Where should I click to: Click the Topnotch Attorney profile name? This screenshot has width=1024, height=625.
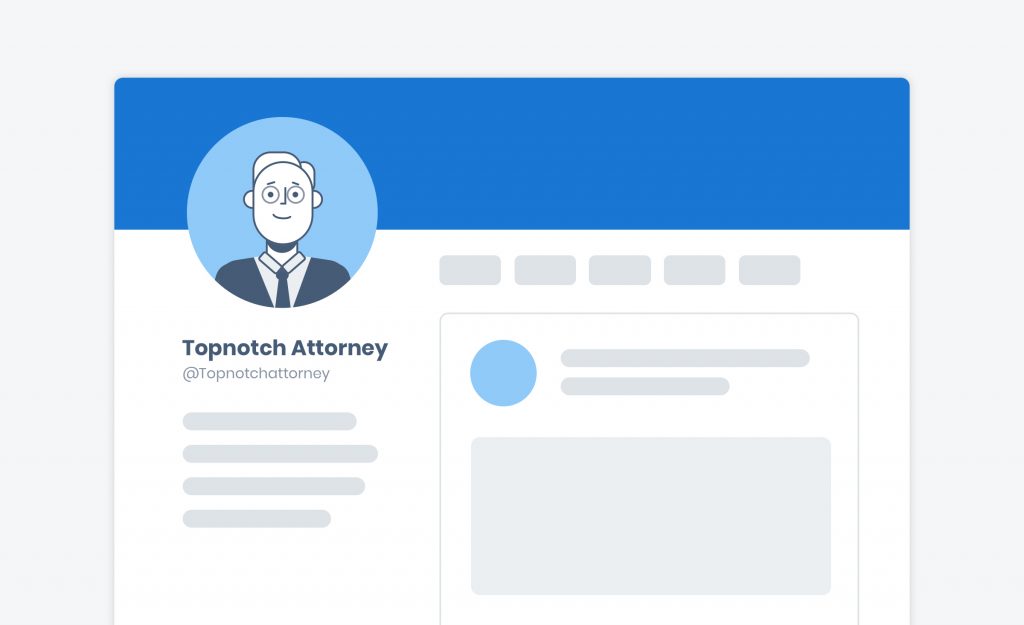click(x=285, y=347)
